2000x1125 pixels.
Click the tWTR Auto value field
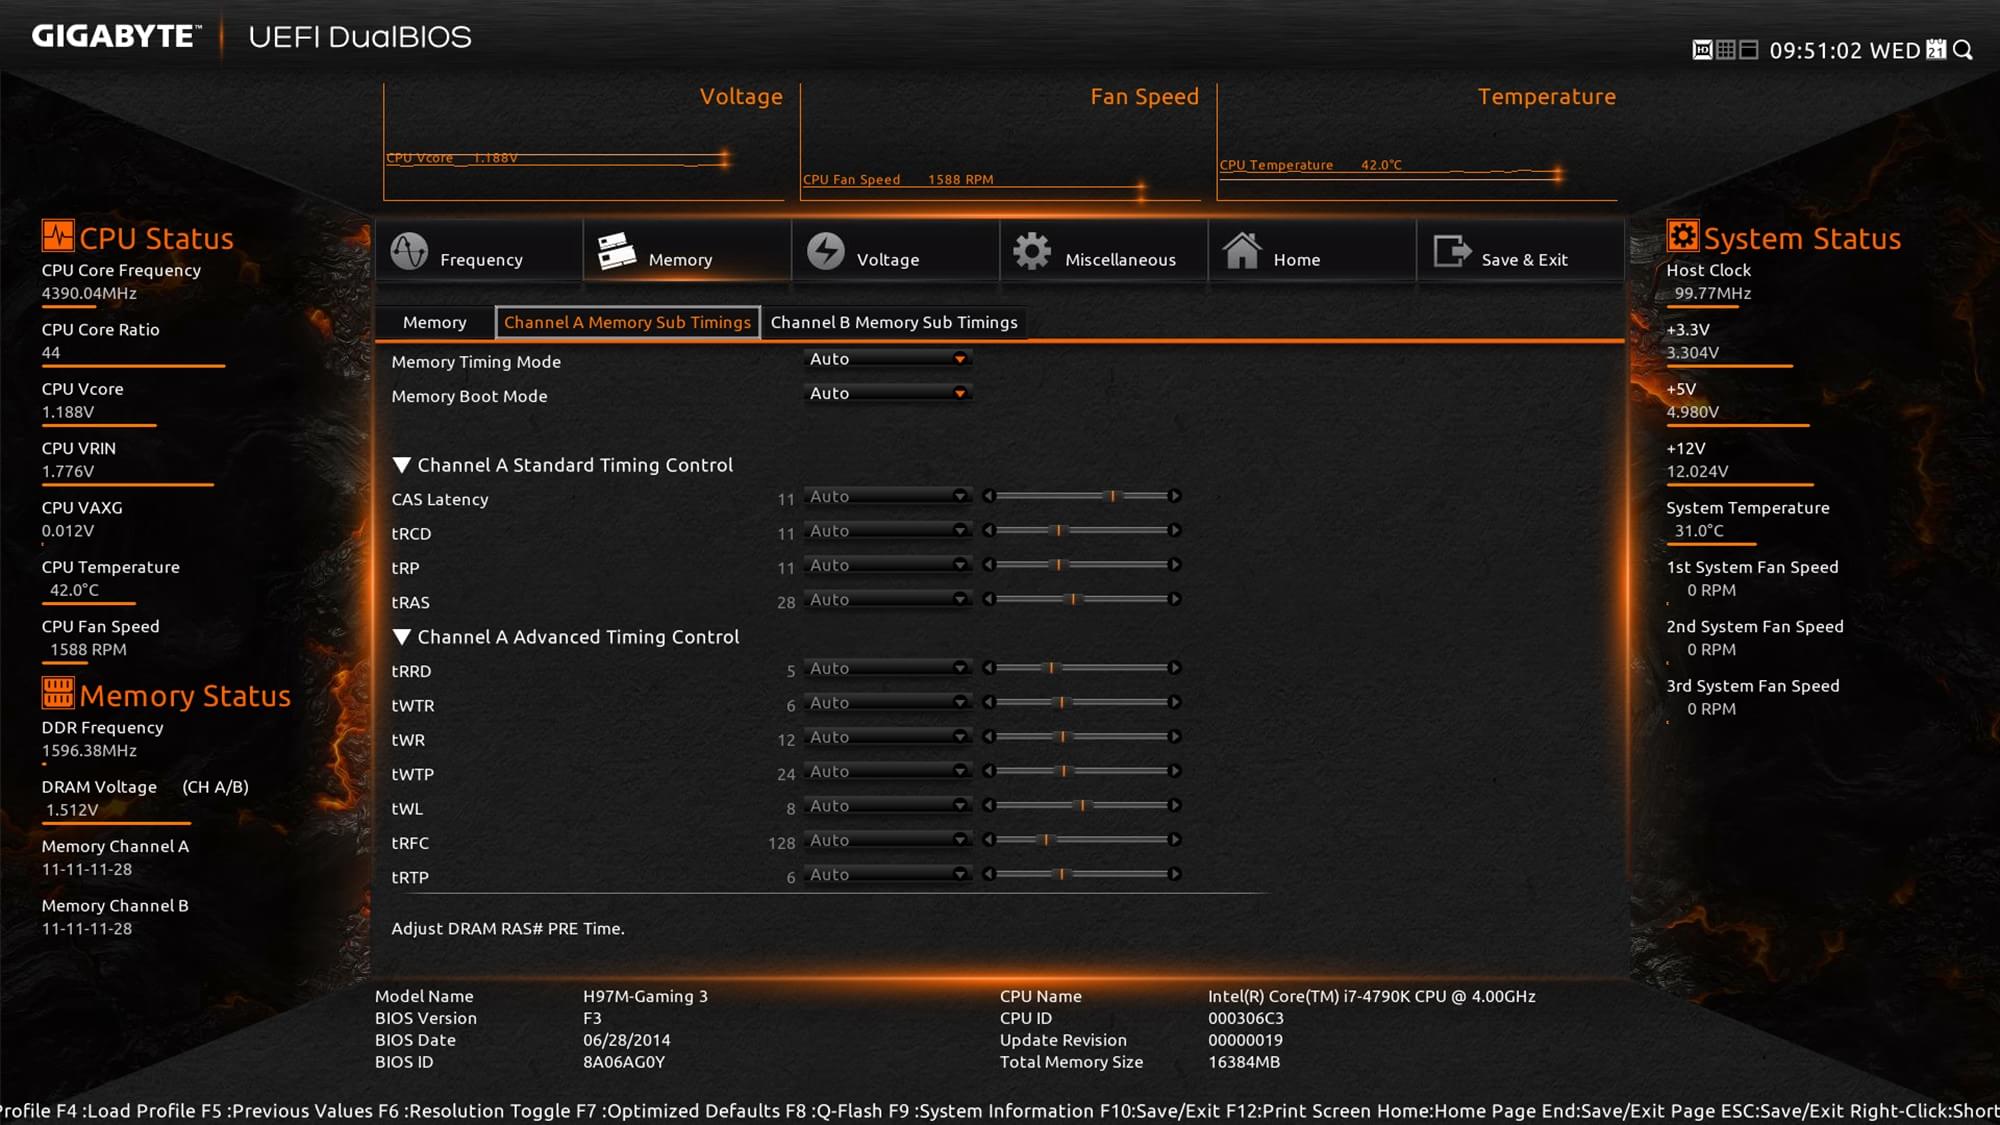pos(887,702)
